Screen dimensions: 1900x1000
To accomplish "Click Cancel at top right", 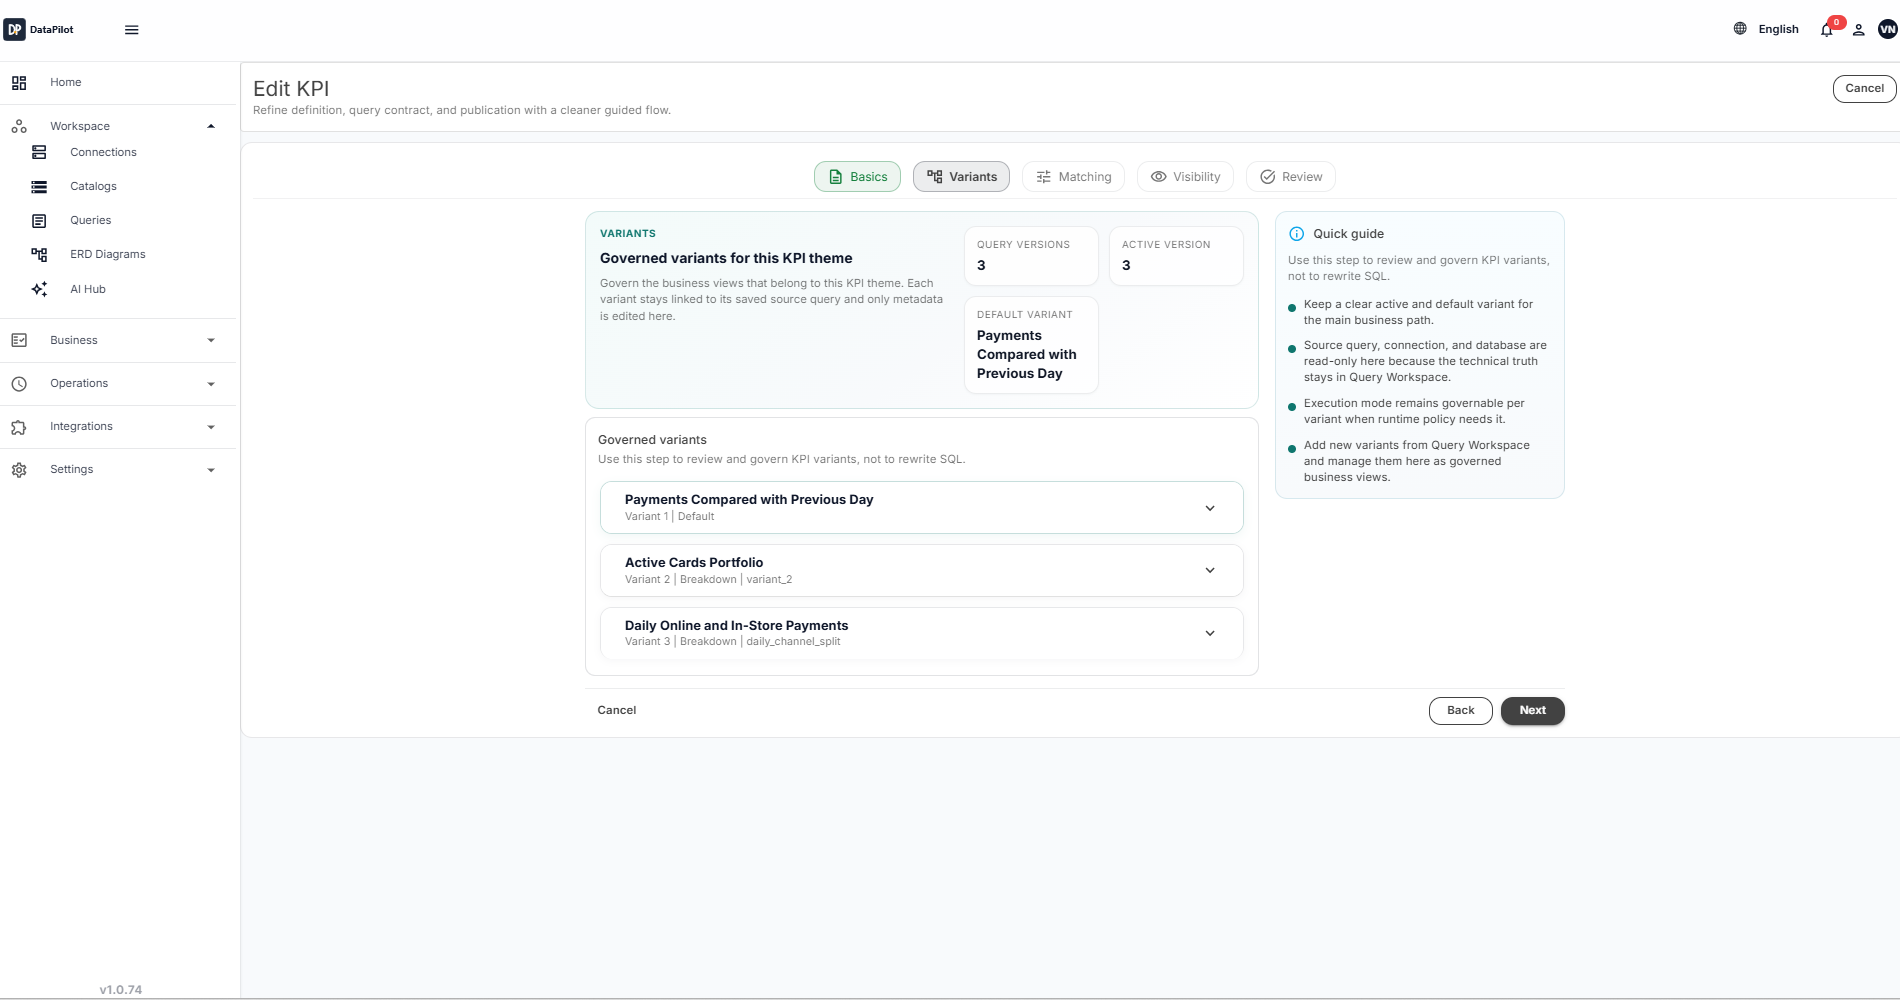I will pos(1864,88).
